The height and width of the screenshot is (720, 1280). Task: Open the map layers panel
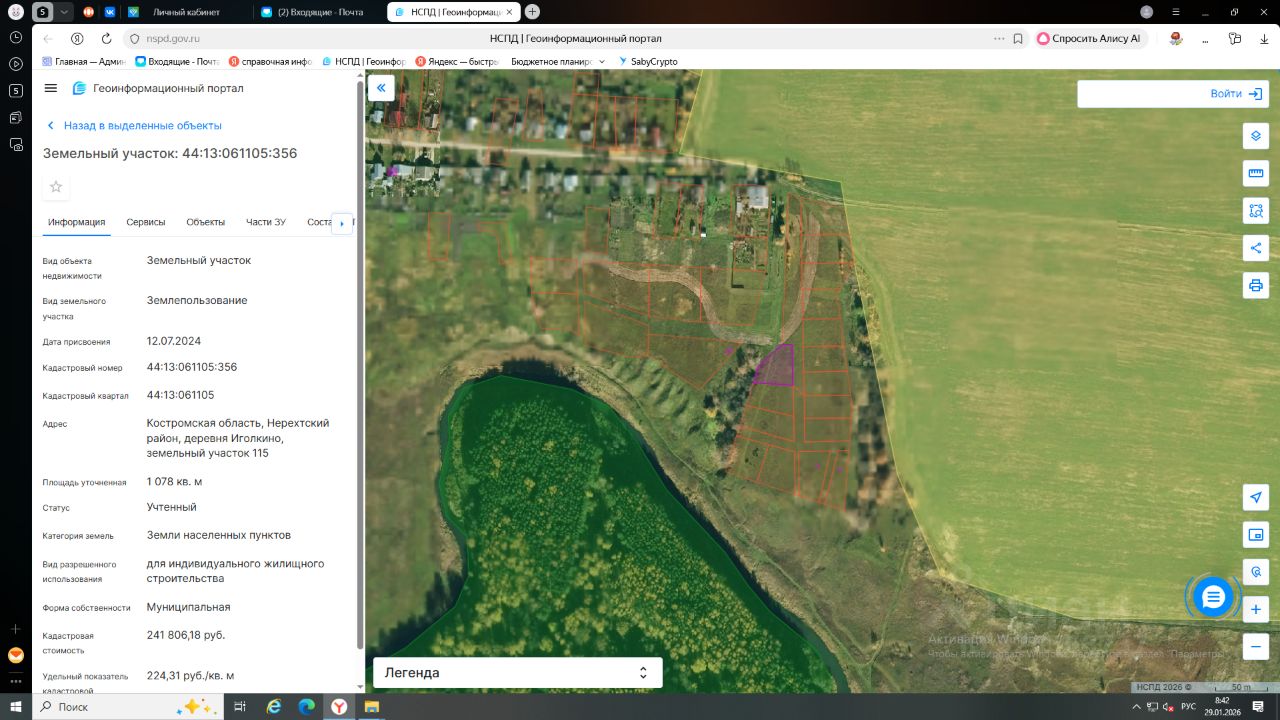click(x=1256, y=136)
